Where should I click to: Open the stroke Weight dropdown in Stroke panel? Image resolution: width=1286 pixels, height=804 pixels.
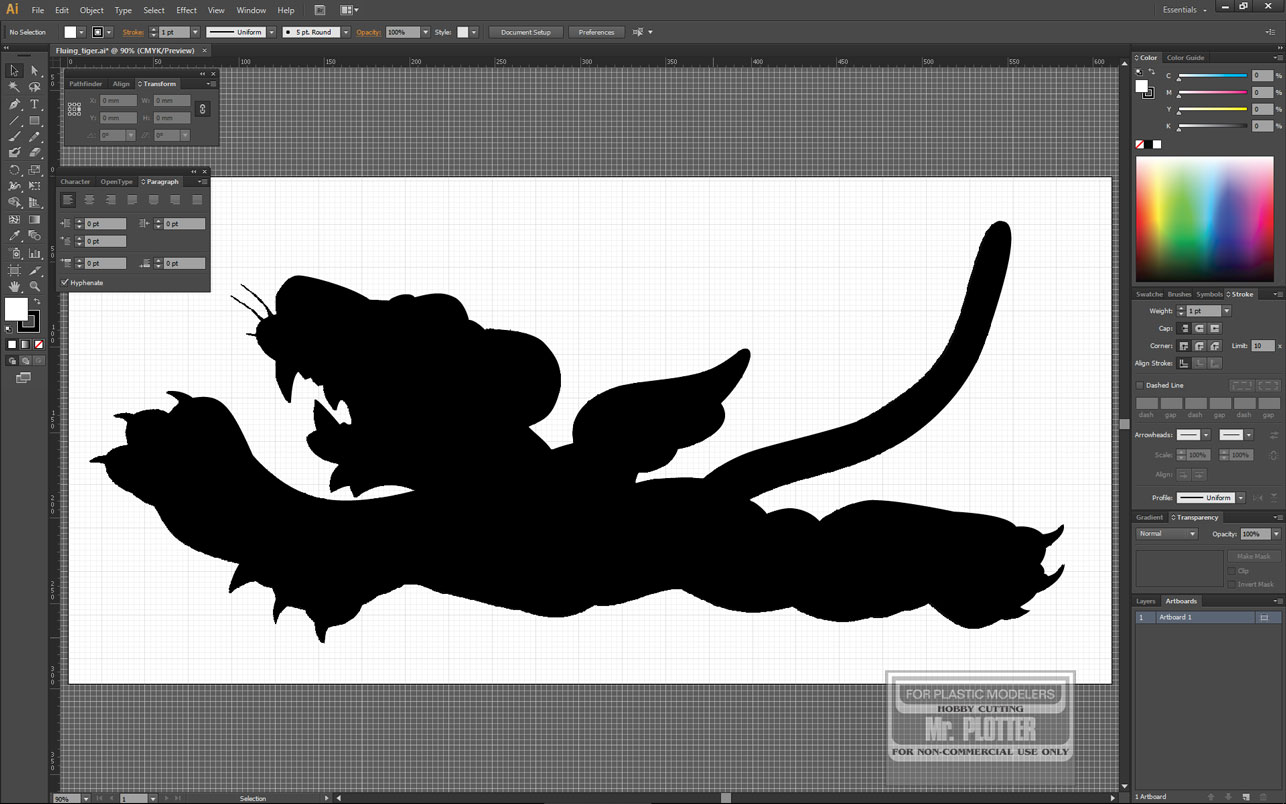coord(1227,311)
